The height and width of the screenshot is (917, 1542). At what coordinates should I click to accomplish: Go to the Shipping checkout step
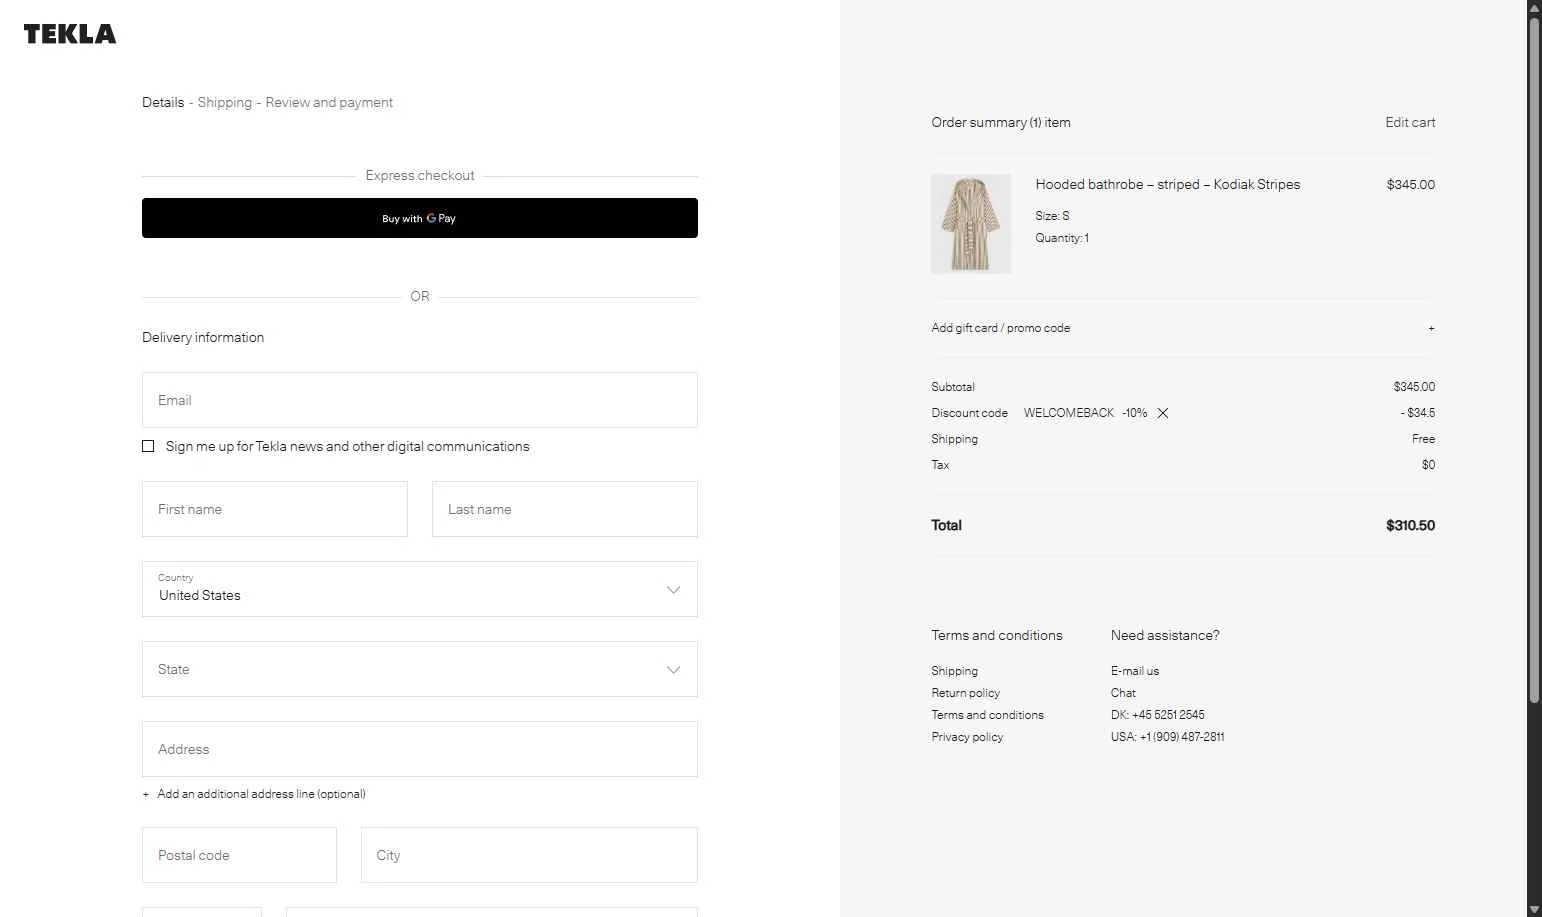click(x=225, y=102)
